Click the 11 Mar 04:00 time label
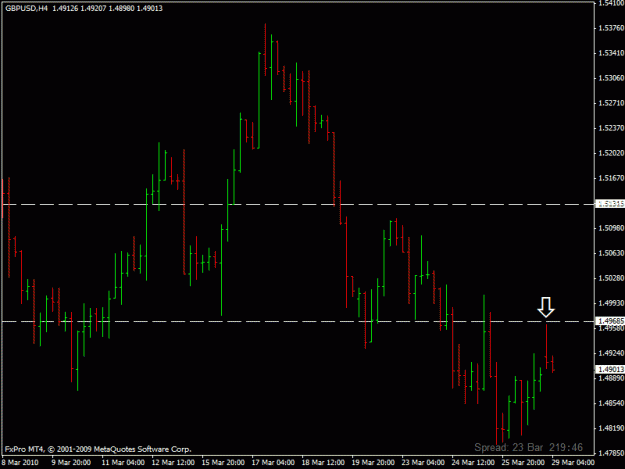Screen dimensions: 625x469 pyautogui.click(x=123, y=462)
